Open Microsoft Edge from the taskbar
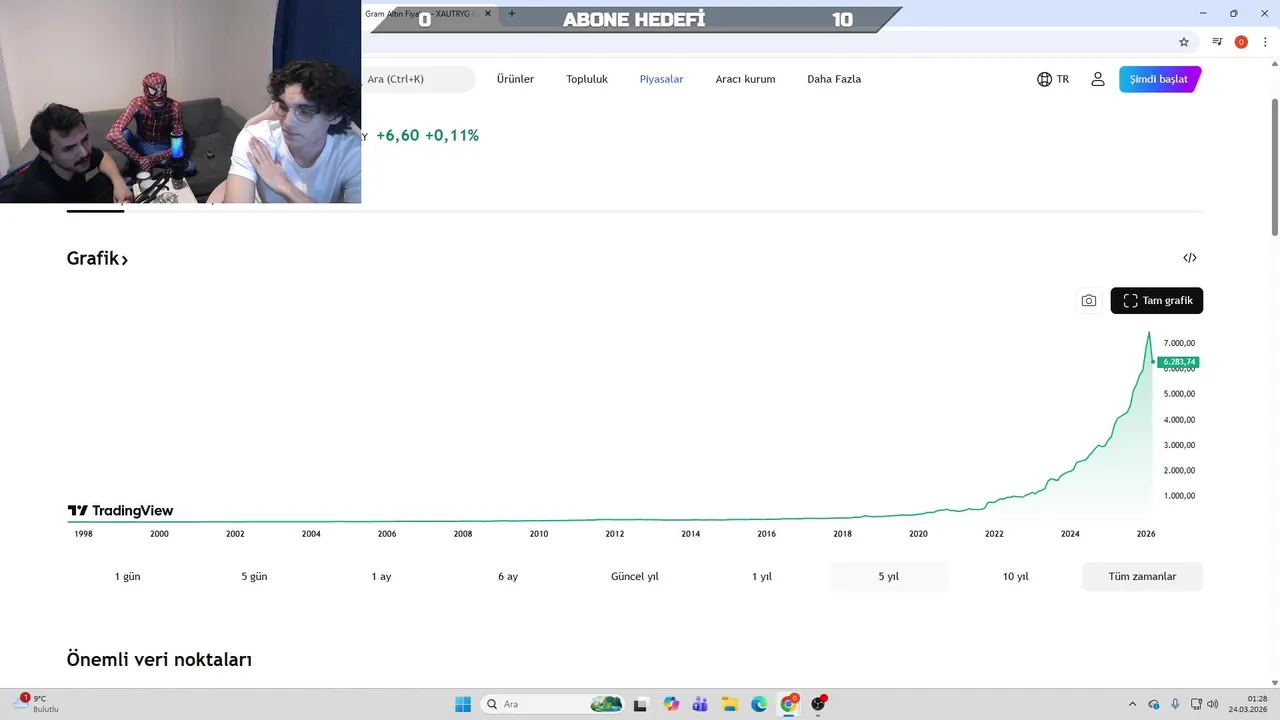Image resolution: width=1280 pixels, height=720 pixels. (x=759, y=704)
